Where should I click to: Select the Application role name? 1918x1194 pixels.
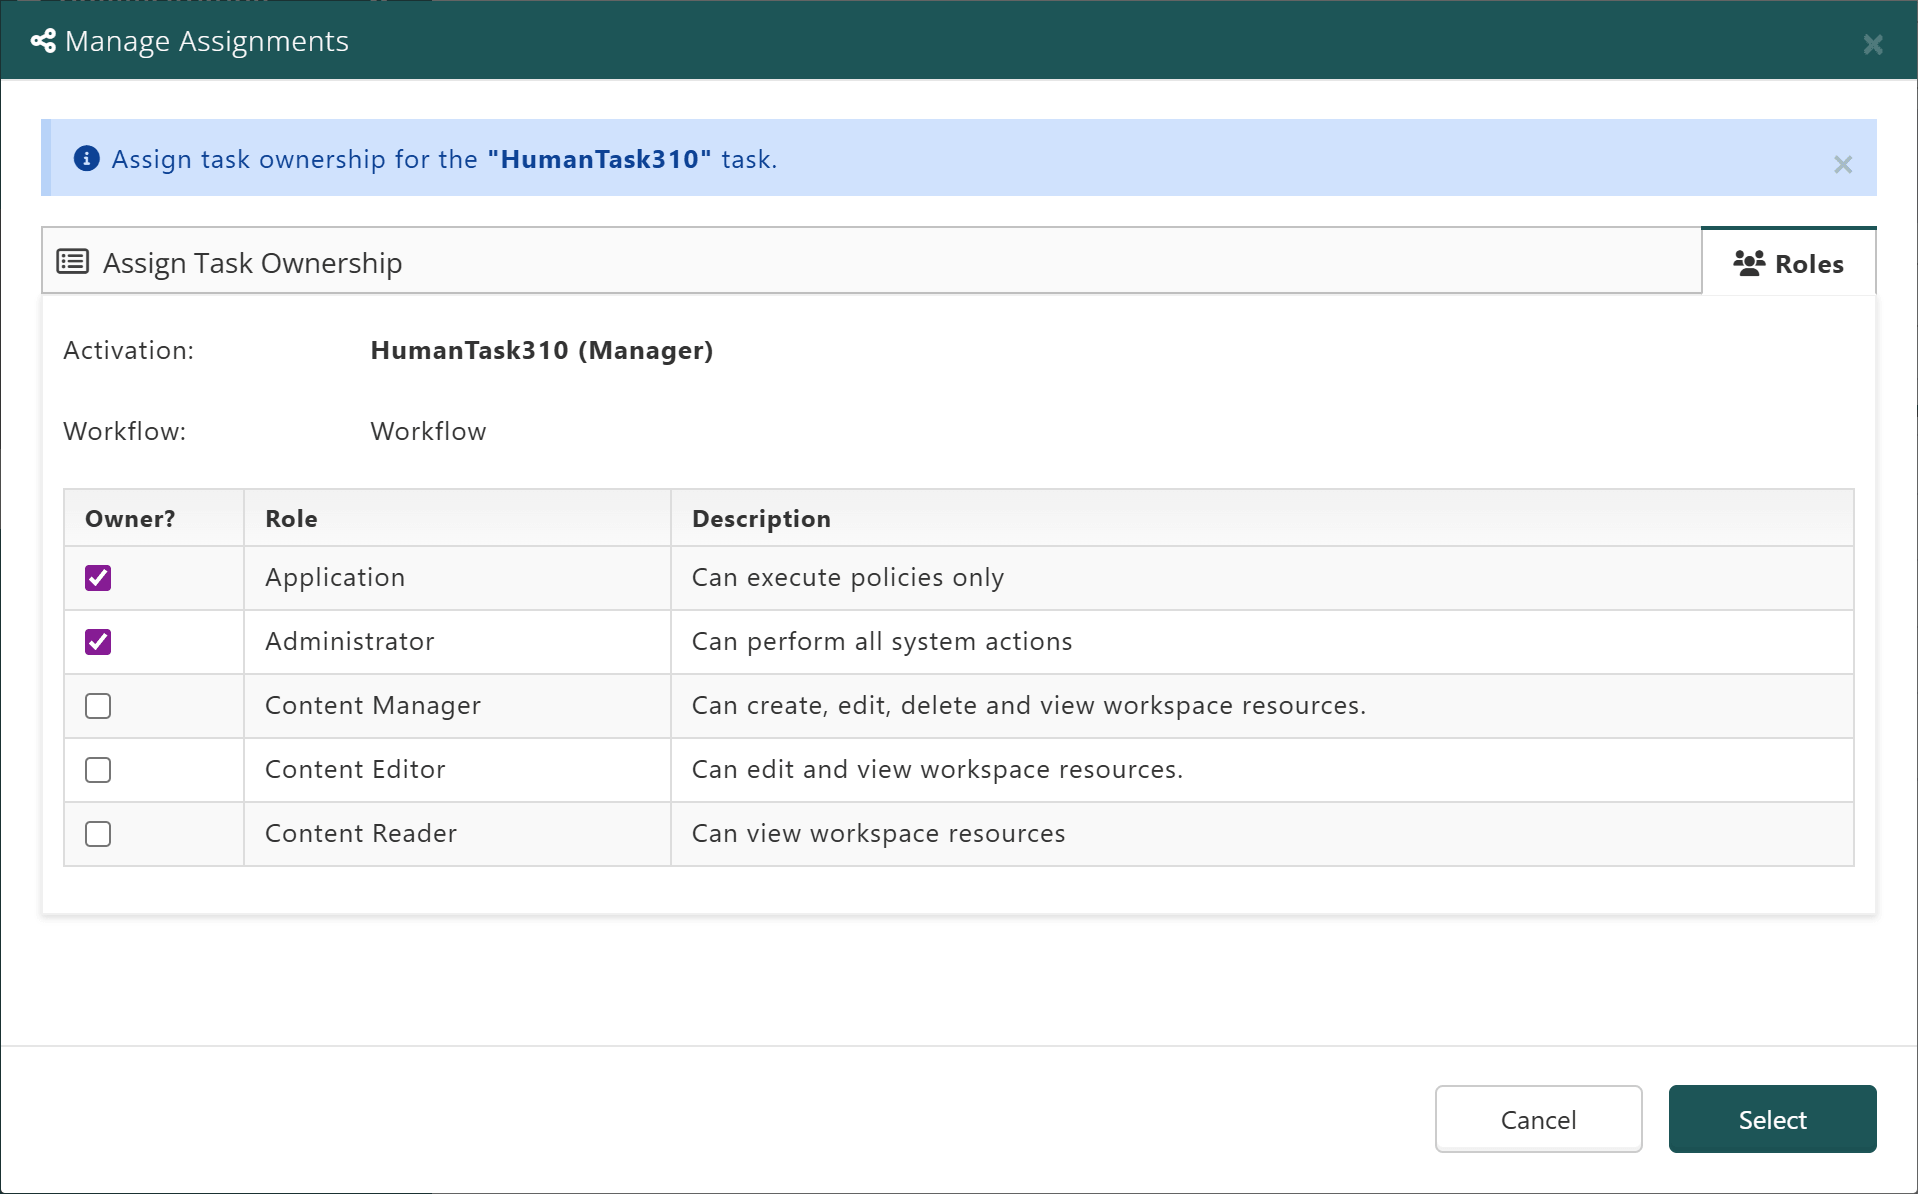(335, 577)
